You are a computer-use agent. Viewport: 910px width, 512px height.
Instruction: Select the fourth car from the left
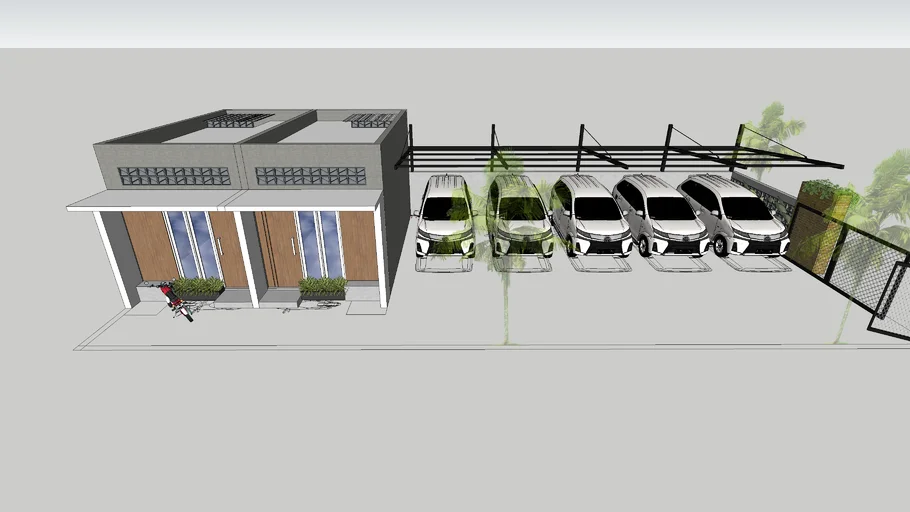pyautogui.click(x=659, y=217)
